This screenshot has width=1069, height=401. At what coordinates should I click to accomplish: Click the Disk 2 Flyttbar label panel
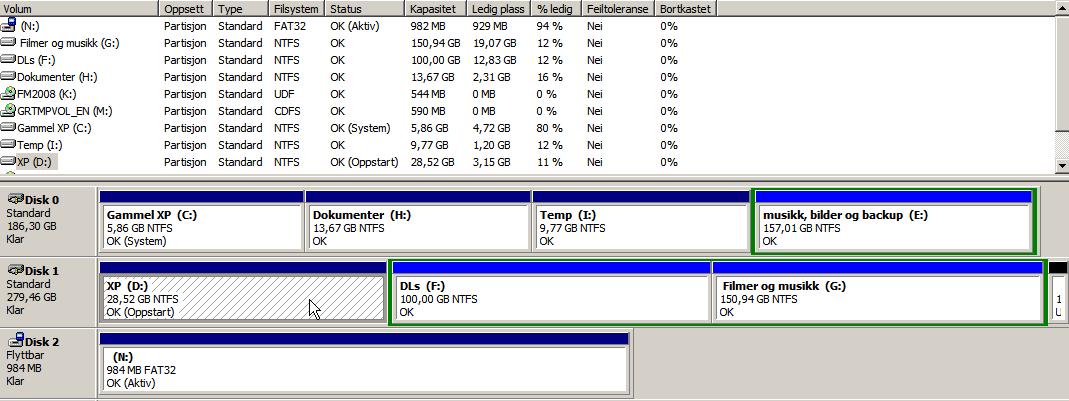(x=49, y=363)
